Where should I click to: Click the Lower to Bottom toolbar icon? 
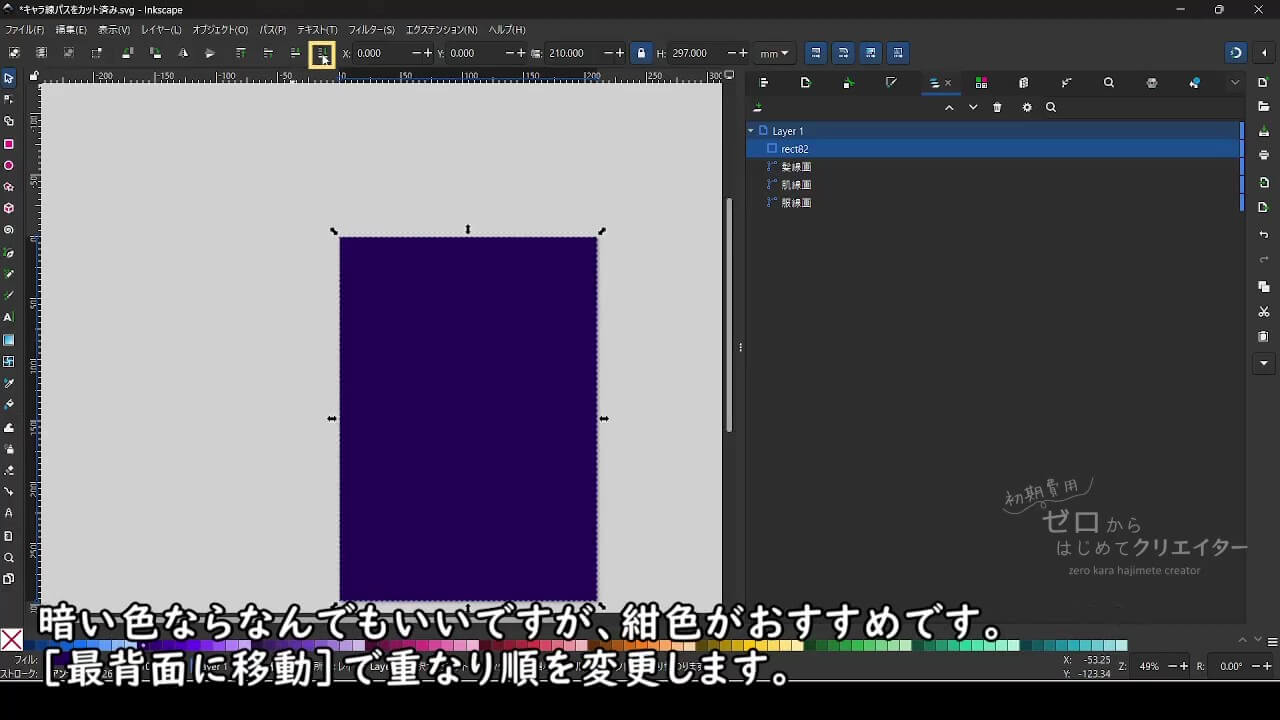point(322,54)
